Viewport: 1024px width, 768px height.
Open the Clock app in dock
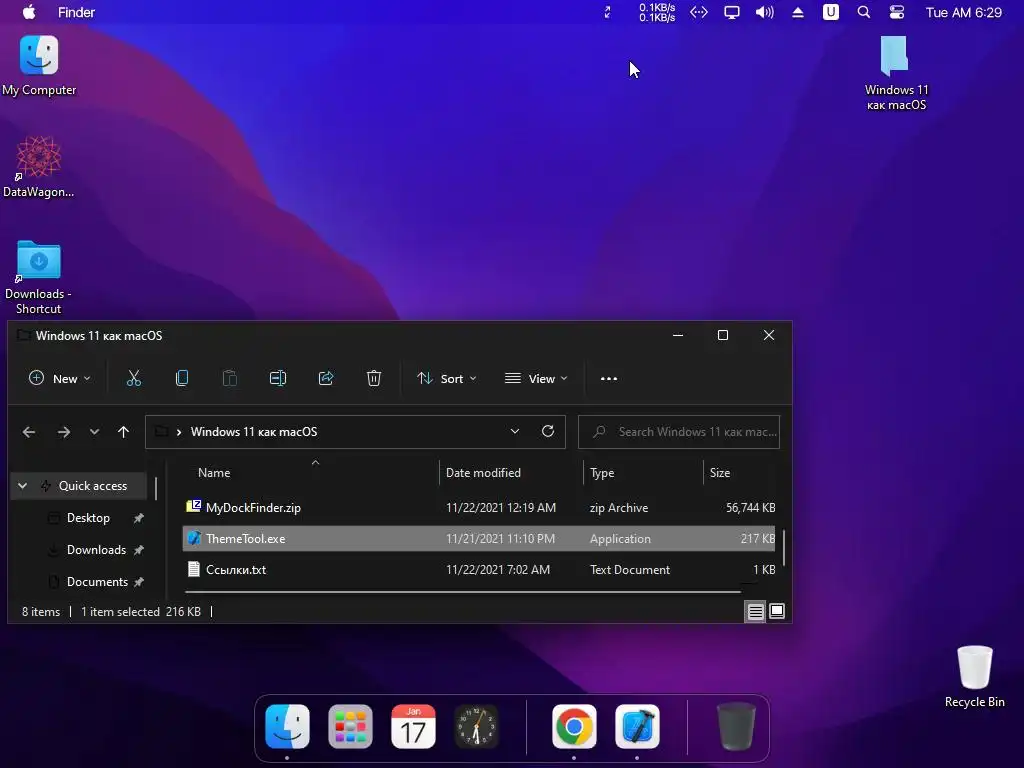[x=476, y=726]
